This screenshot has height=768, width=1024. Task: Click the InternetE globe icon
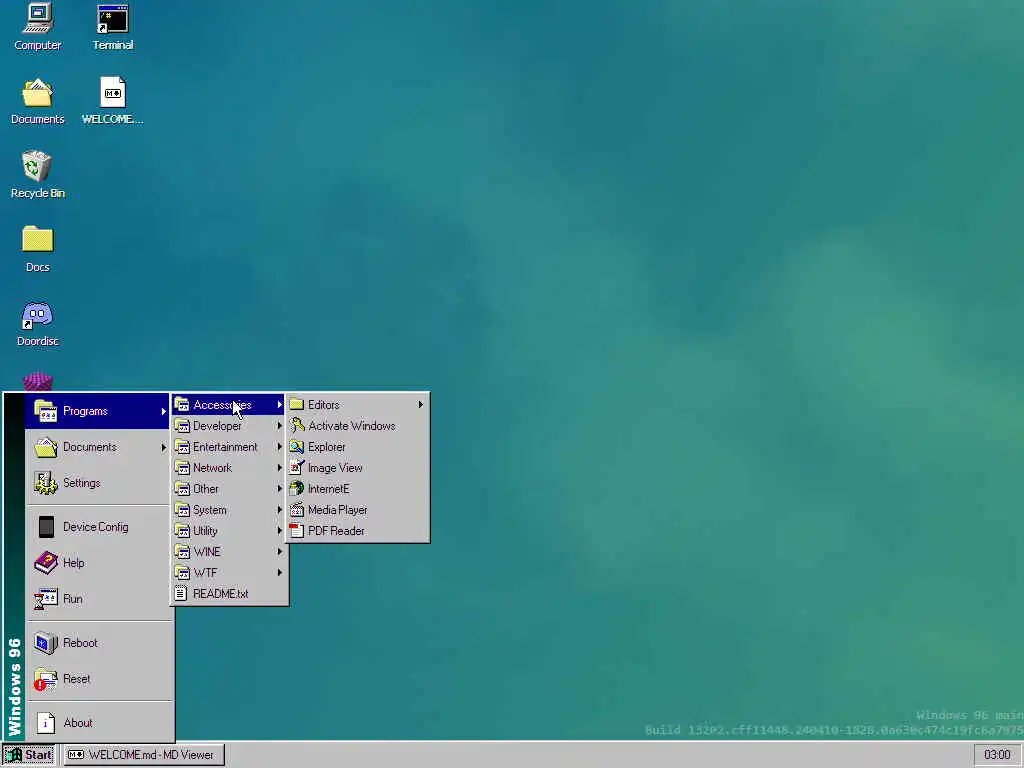coord(297,488)
